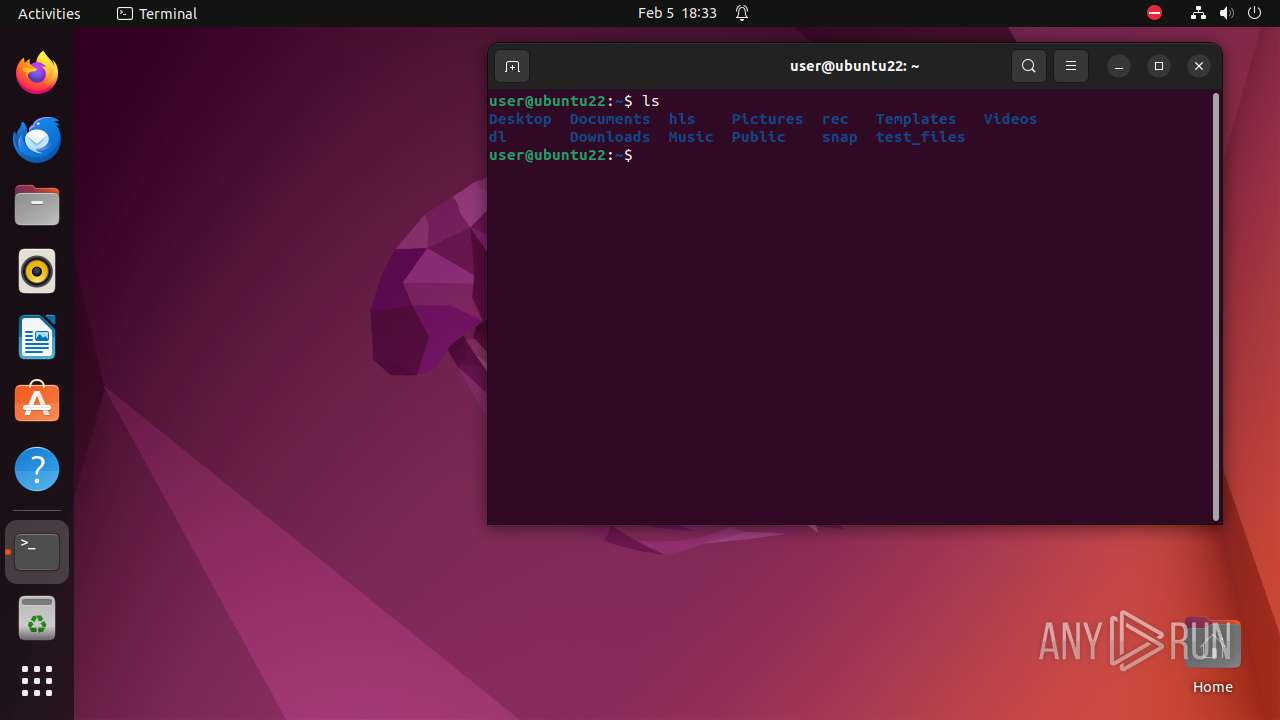Screen dimensions: 1280x720
Task: Open Rhythmbox music player
Action: [37, 271]
